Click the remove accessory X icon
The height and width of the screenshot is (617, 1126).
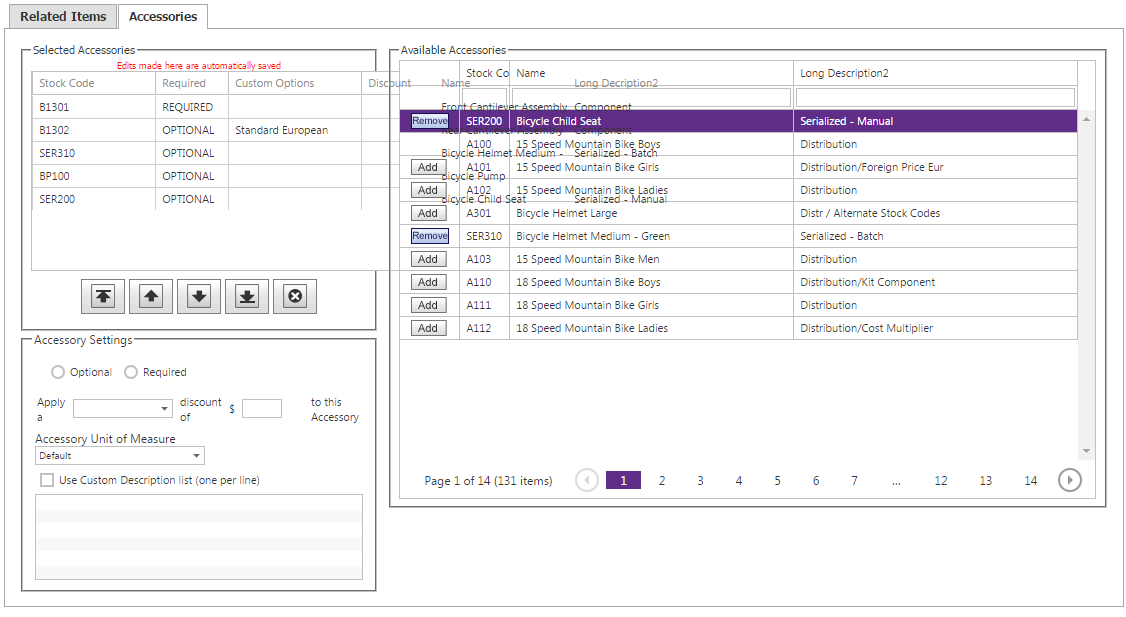pyautogui.click(x=295, y=296)
